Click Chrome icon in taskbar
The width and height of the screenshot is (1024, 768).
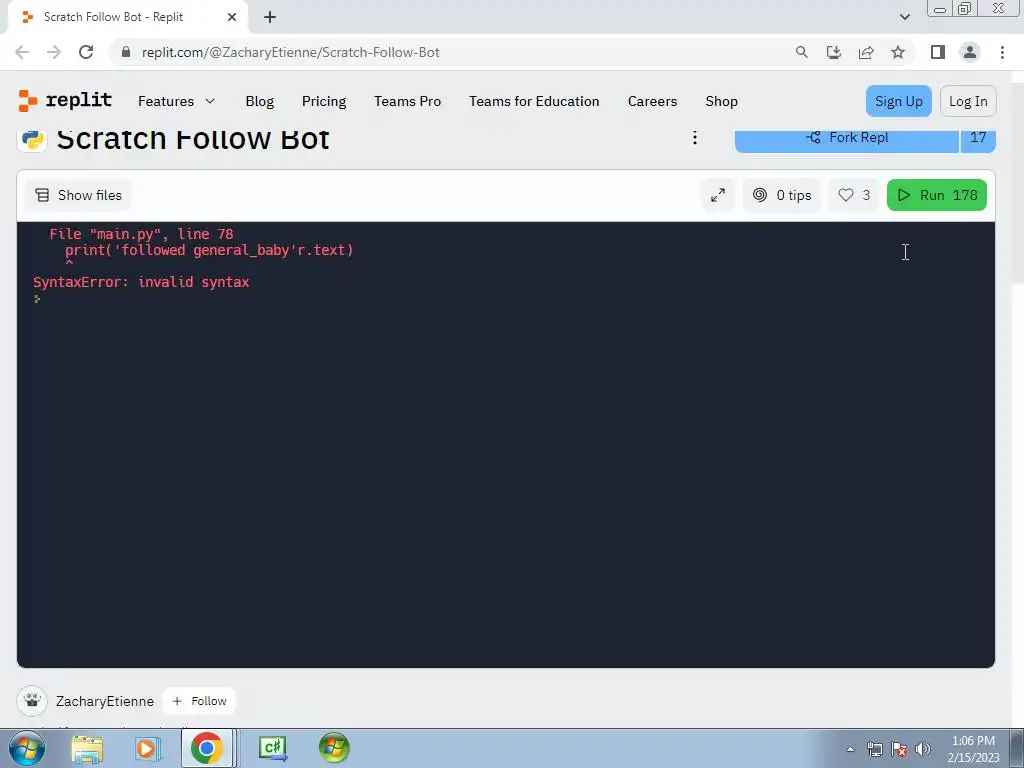point(207,748)
